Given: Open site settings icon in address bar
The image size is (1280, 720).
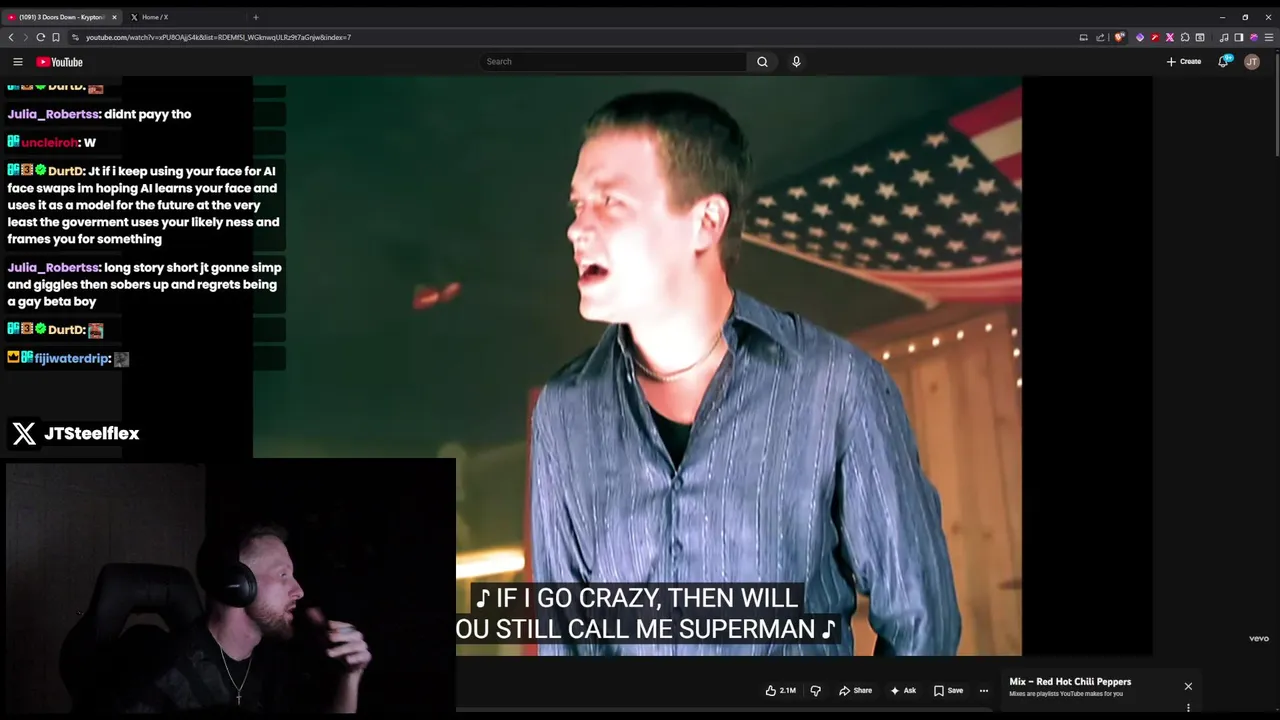Looking at the screenshot, I should [x=75, y=37].
